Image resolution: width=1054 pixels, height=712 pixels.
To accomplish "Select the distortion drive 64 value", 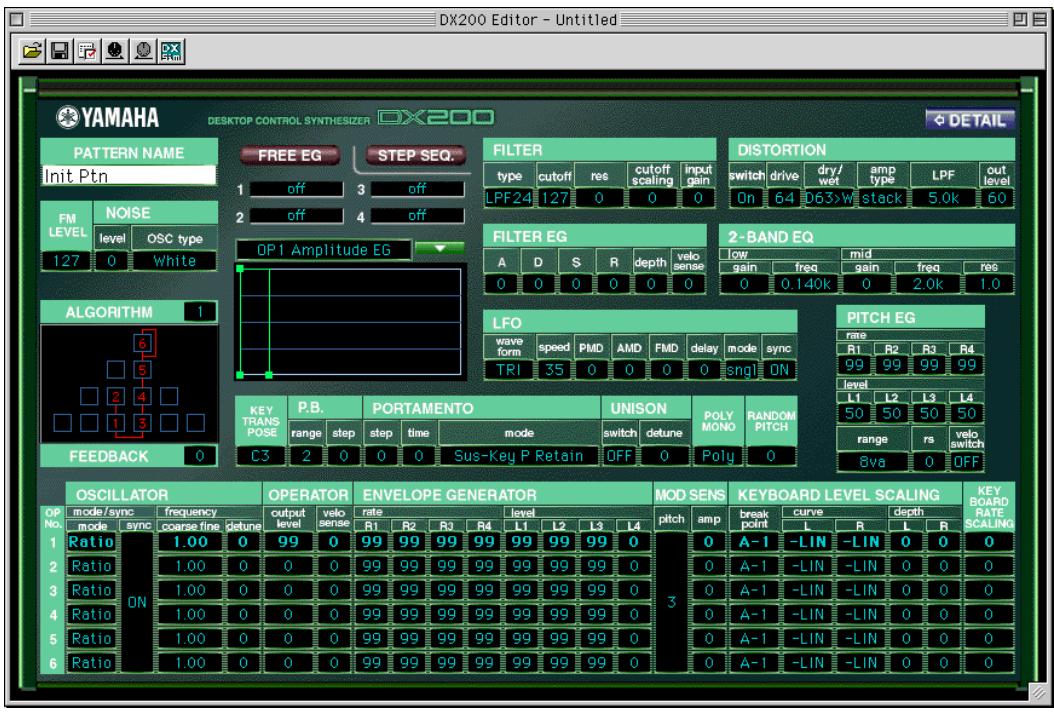I will pos(784,198).
